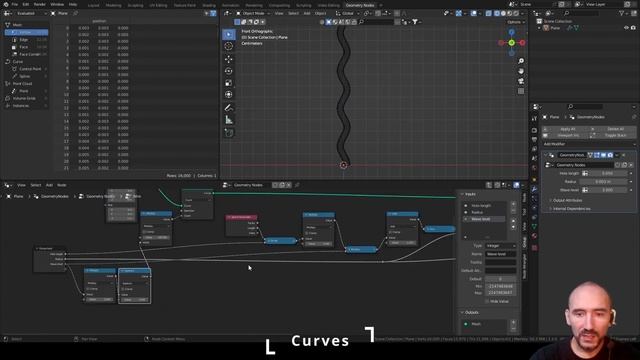
Task: Click the zoom magnifier viewport navigation icon
Action: 521,61
